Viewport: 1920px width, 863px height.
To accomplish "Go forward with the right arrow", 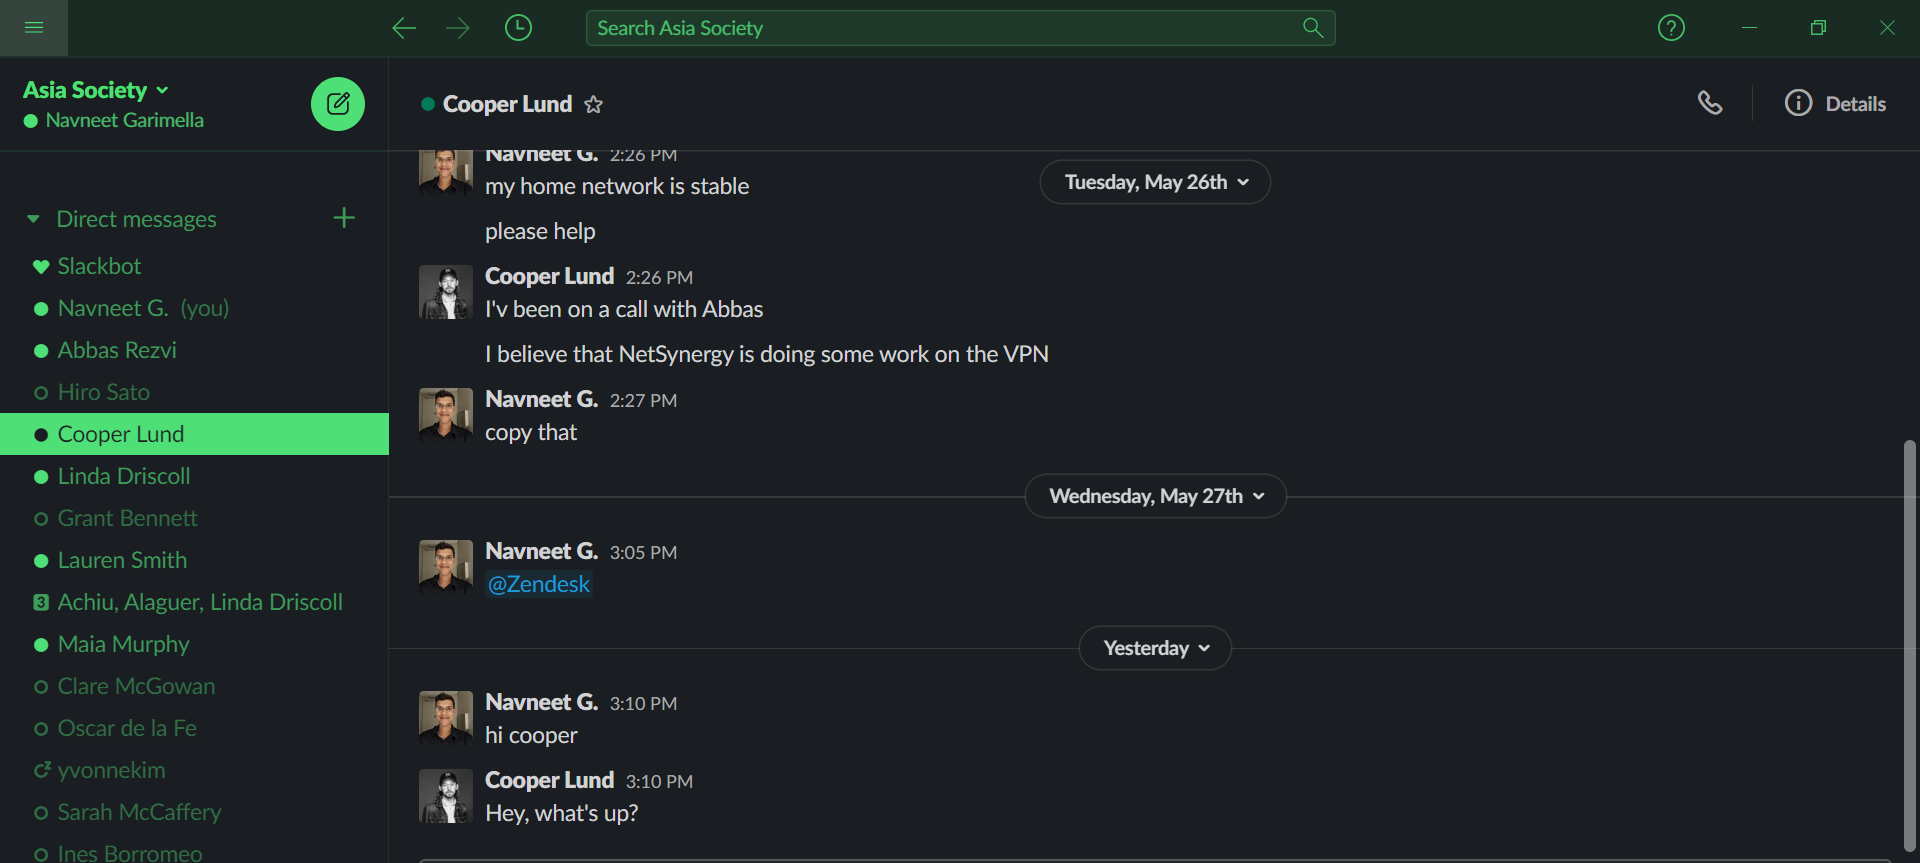I will (x=458, y=28).
